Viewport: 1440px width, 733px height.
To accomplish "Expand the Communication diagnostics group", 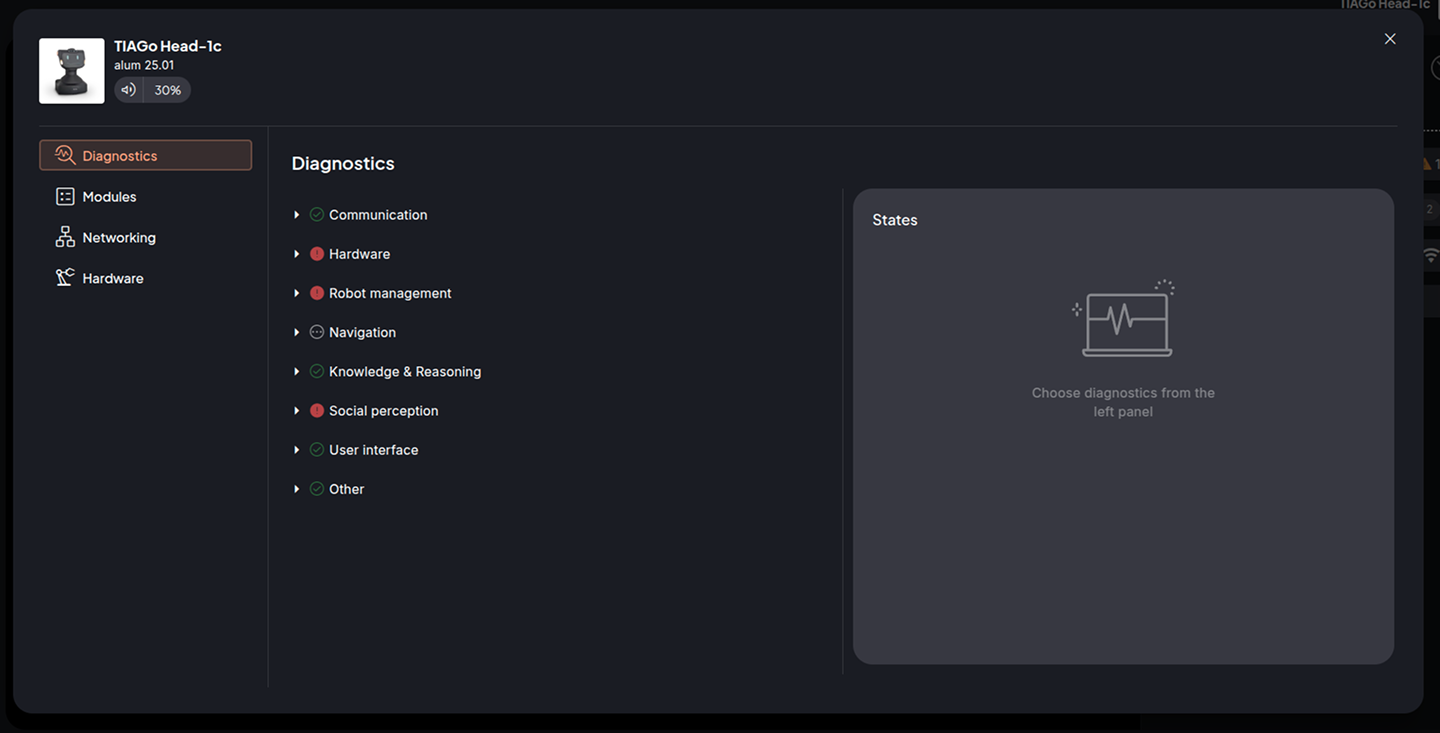I will tap(297, 215).
